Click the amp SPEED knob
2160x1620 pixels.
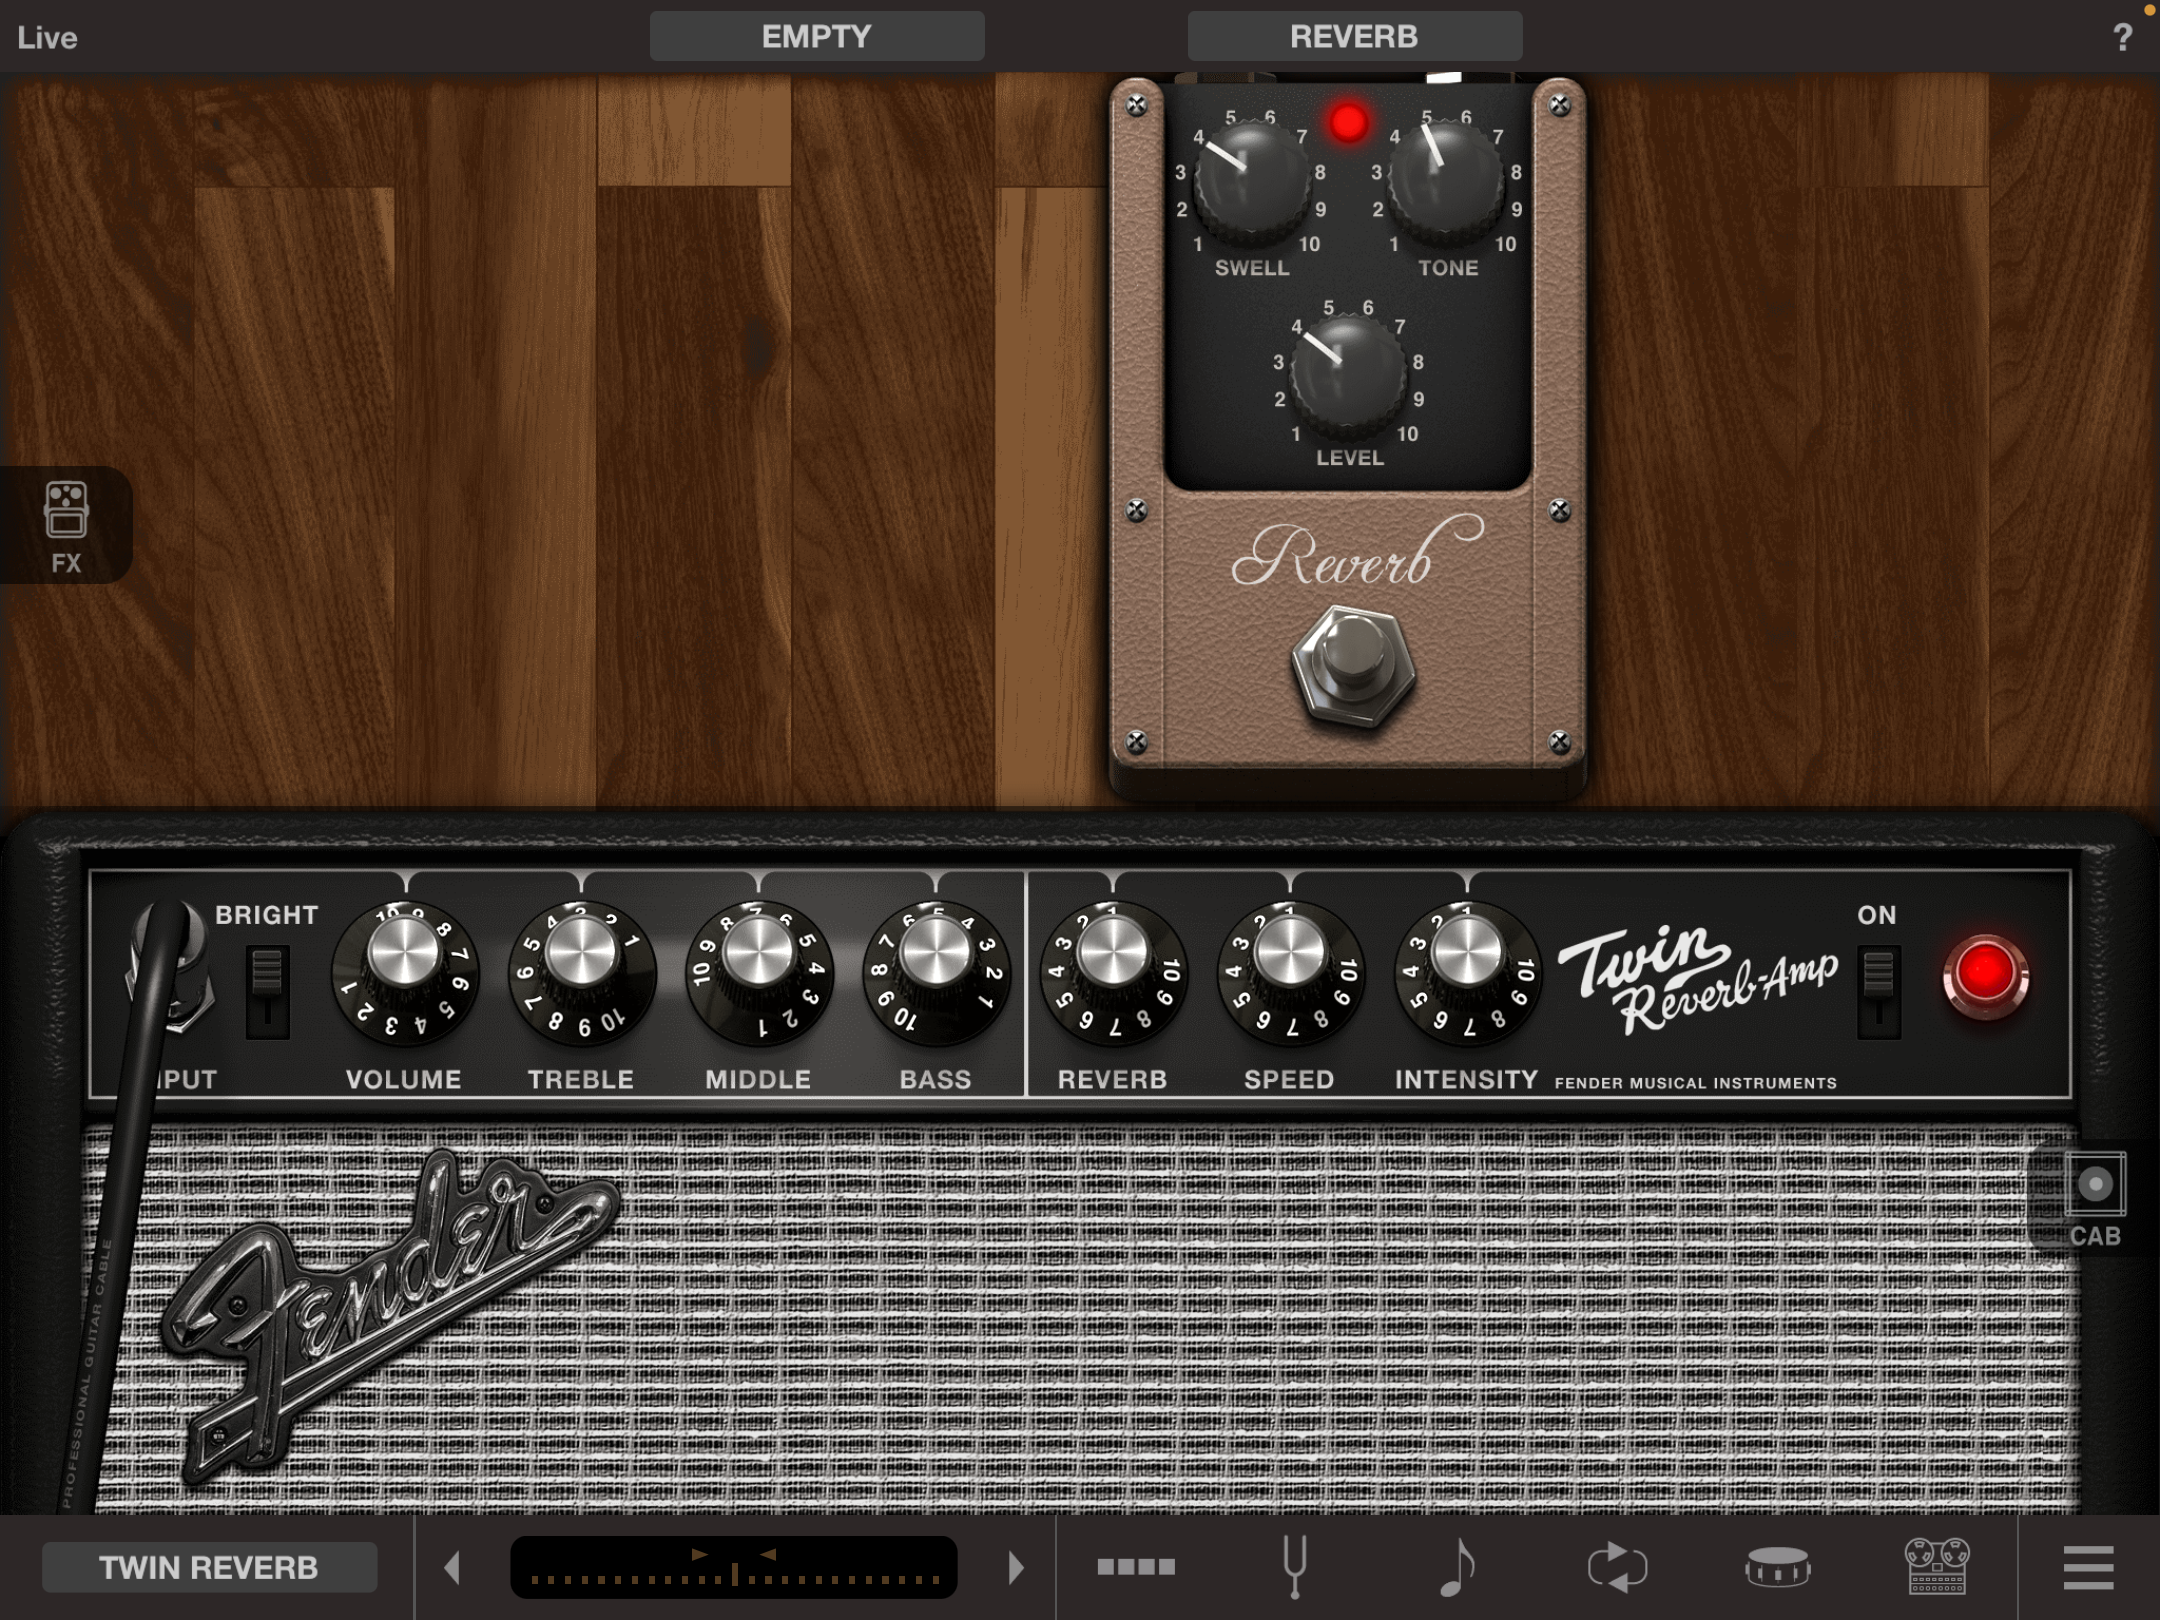(x=1290, y=974)
